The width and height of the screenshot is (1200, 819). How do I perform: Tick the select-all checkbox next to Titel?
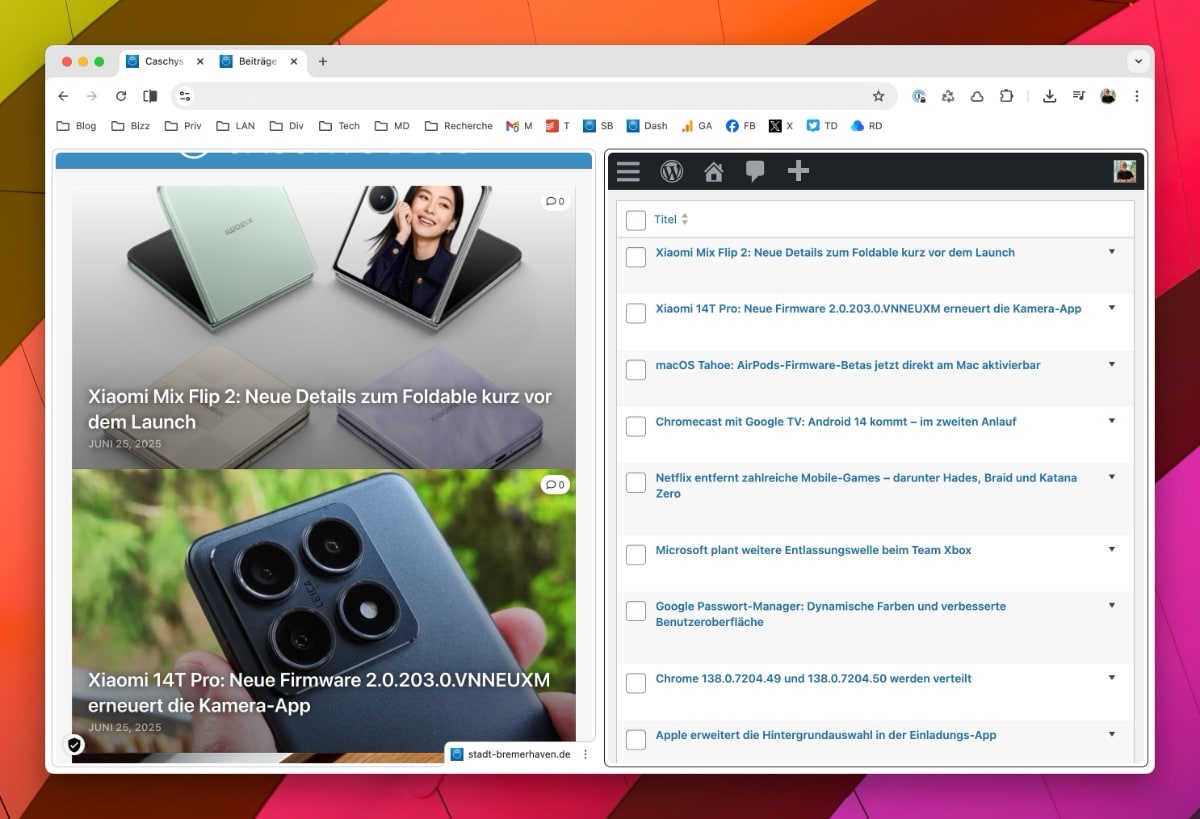[636, 220]
